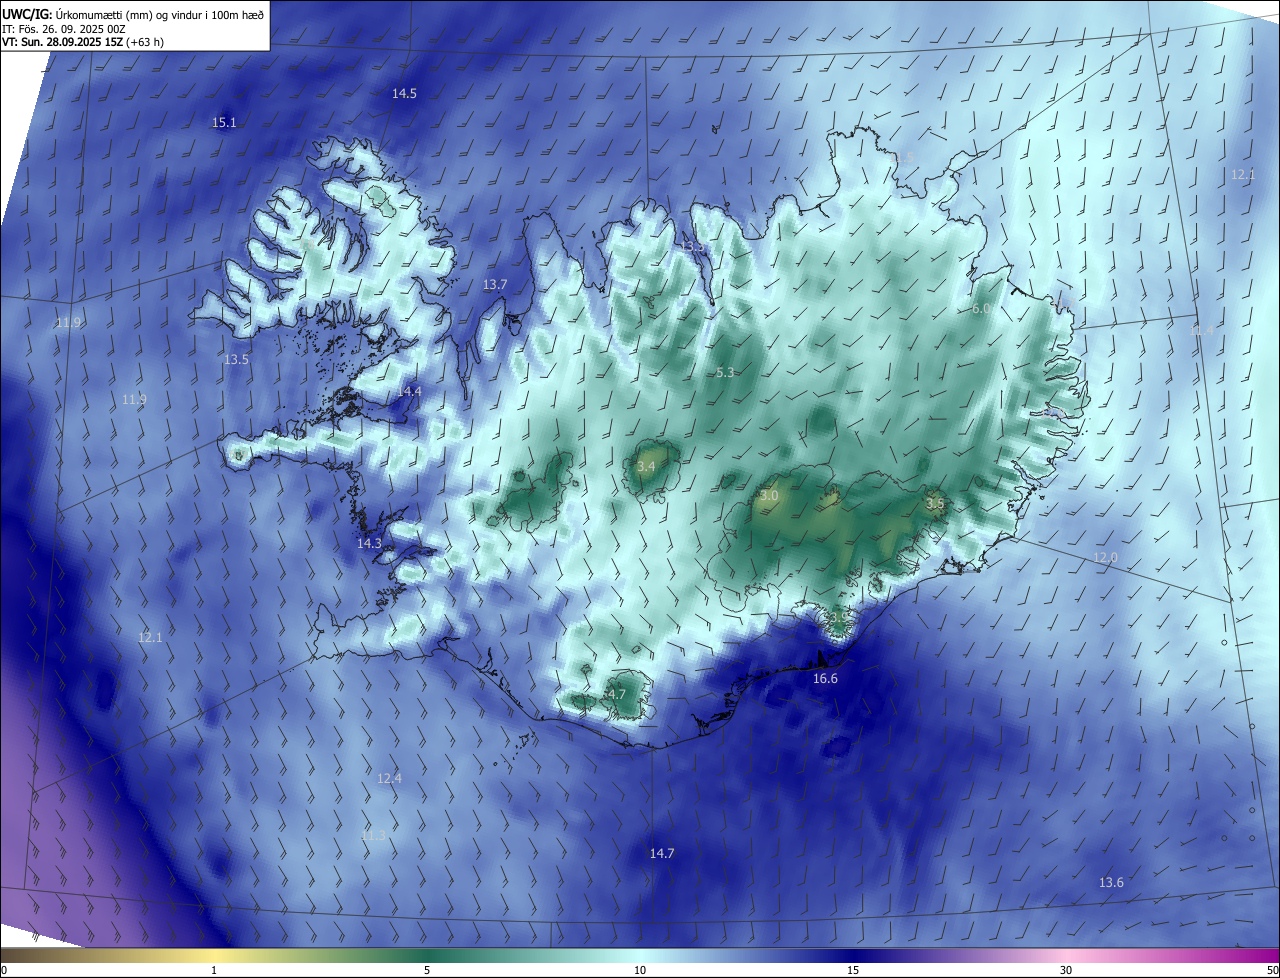
Task: Click the 12.4 value label southwest of Iceland
Action: [389, 778]
